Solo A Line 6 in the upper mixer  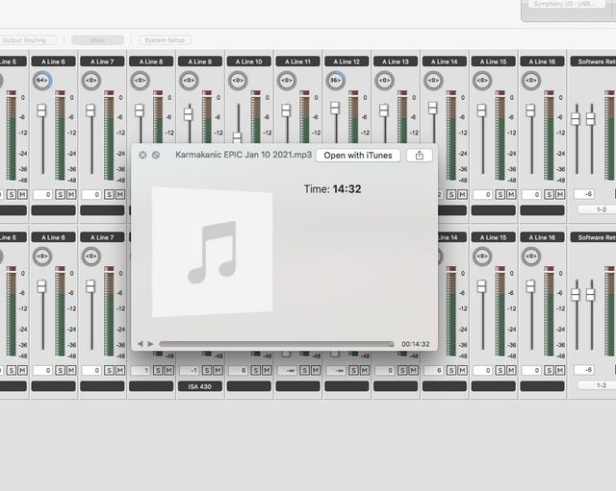(x=60, y=194)
